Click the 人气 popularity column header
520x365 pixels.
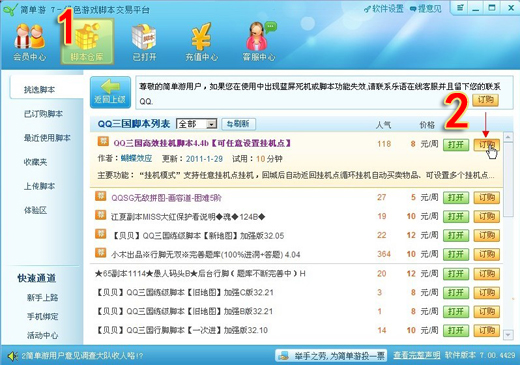[383, 125]
